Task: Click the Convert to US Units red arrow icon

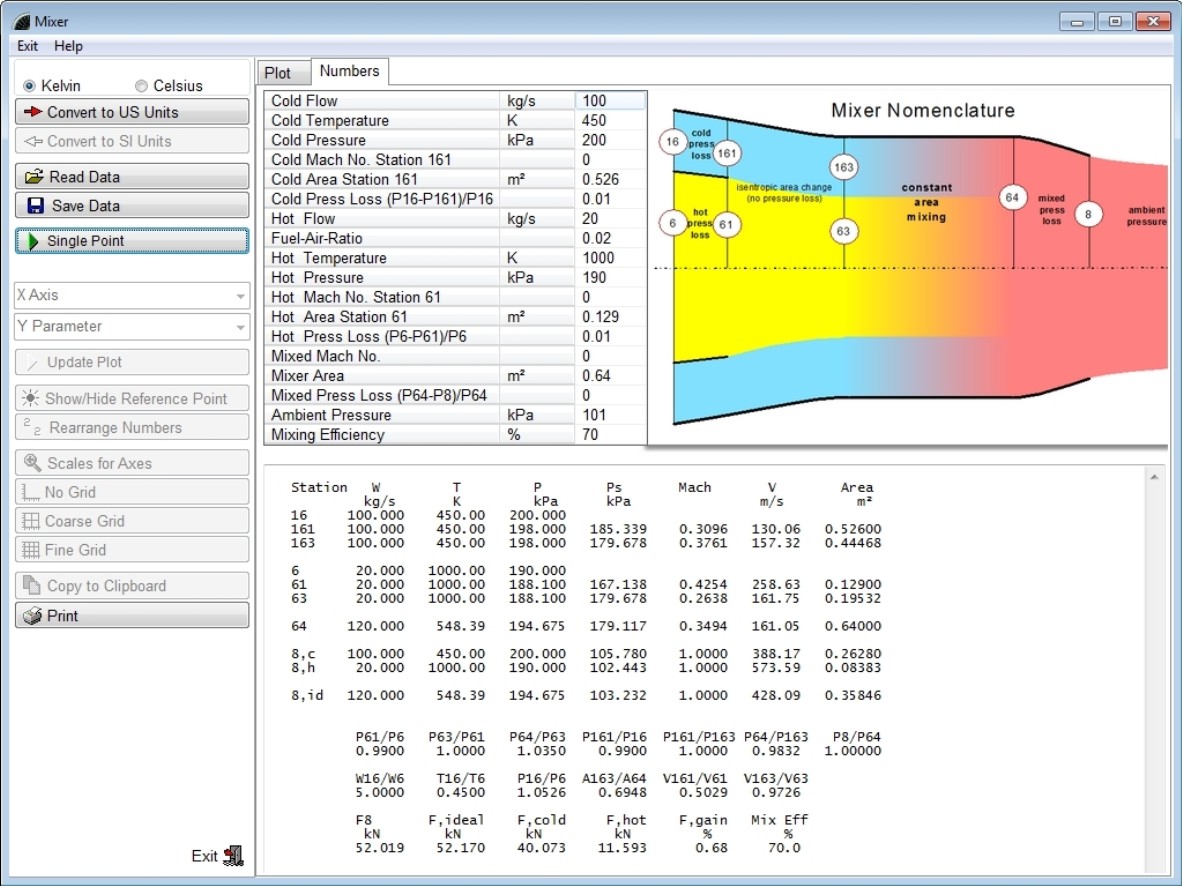Action: [x=34, y=112]
